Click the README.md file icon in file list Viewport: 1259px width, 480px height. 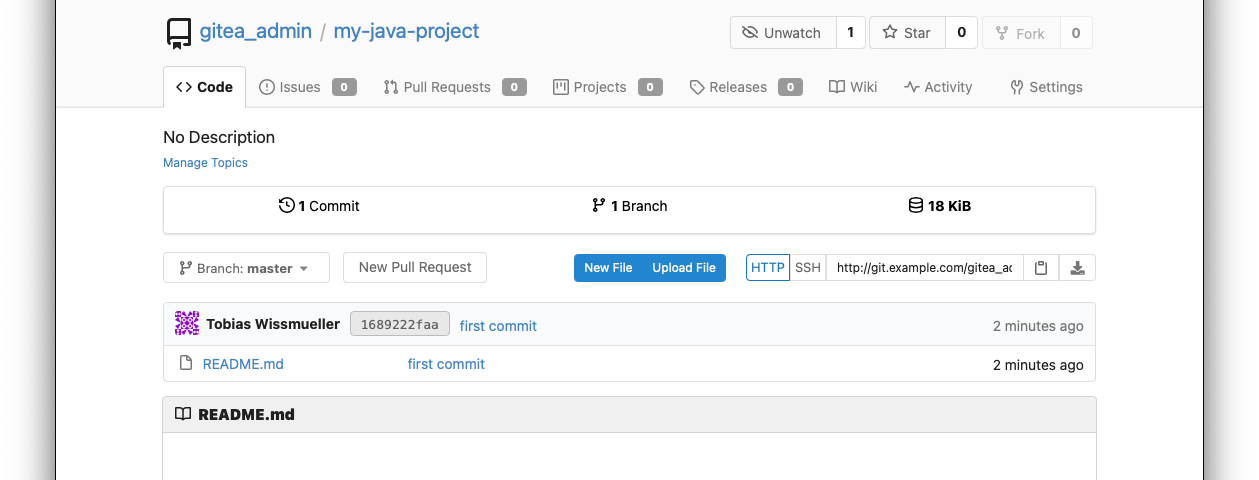[x=185, y=363]
